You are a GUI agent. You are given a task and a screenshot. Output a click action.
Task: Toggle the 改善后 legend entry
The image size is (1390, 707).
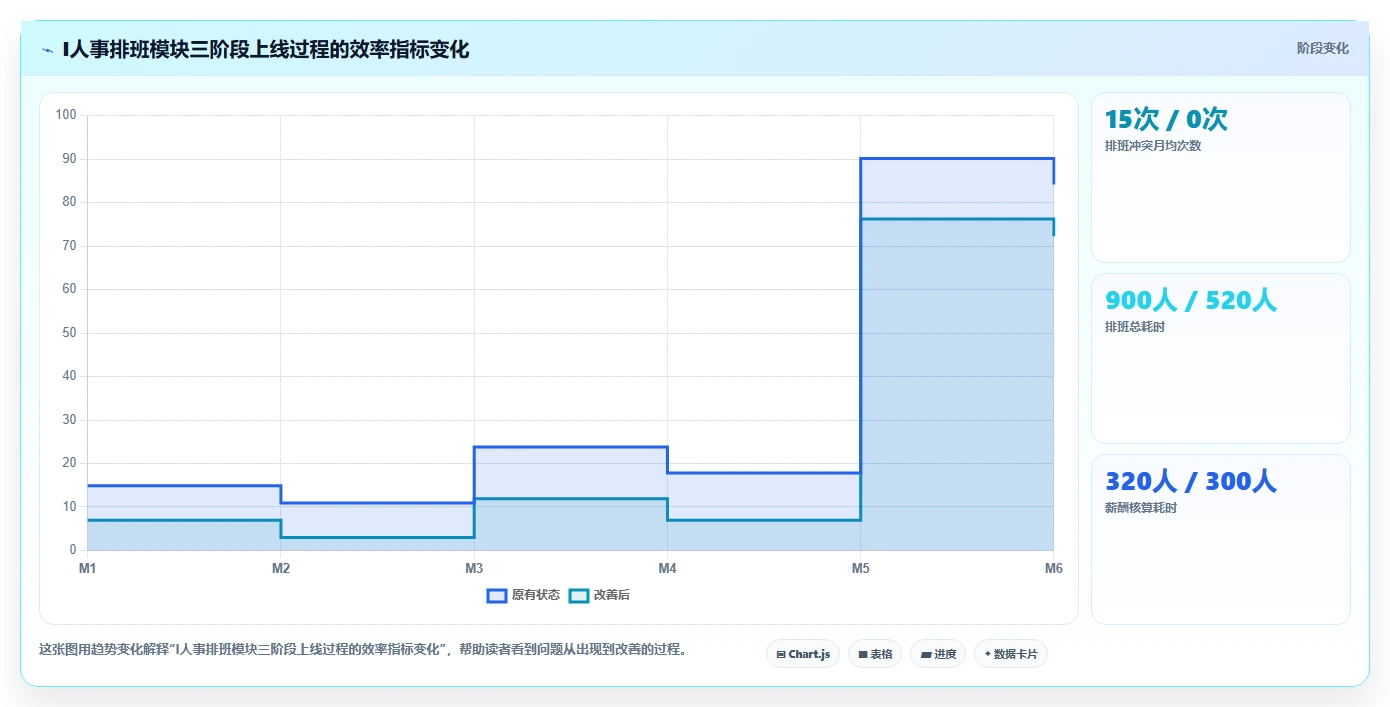[x=599, y=595]
